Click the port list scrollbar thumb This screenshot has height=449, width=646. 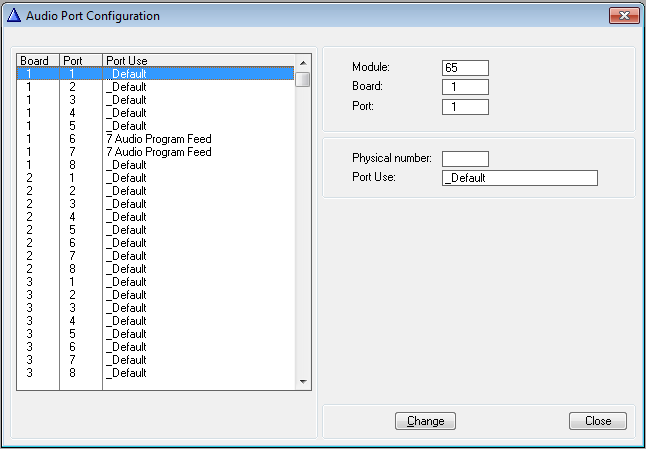[x=302, y=80]
